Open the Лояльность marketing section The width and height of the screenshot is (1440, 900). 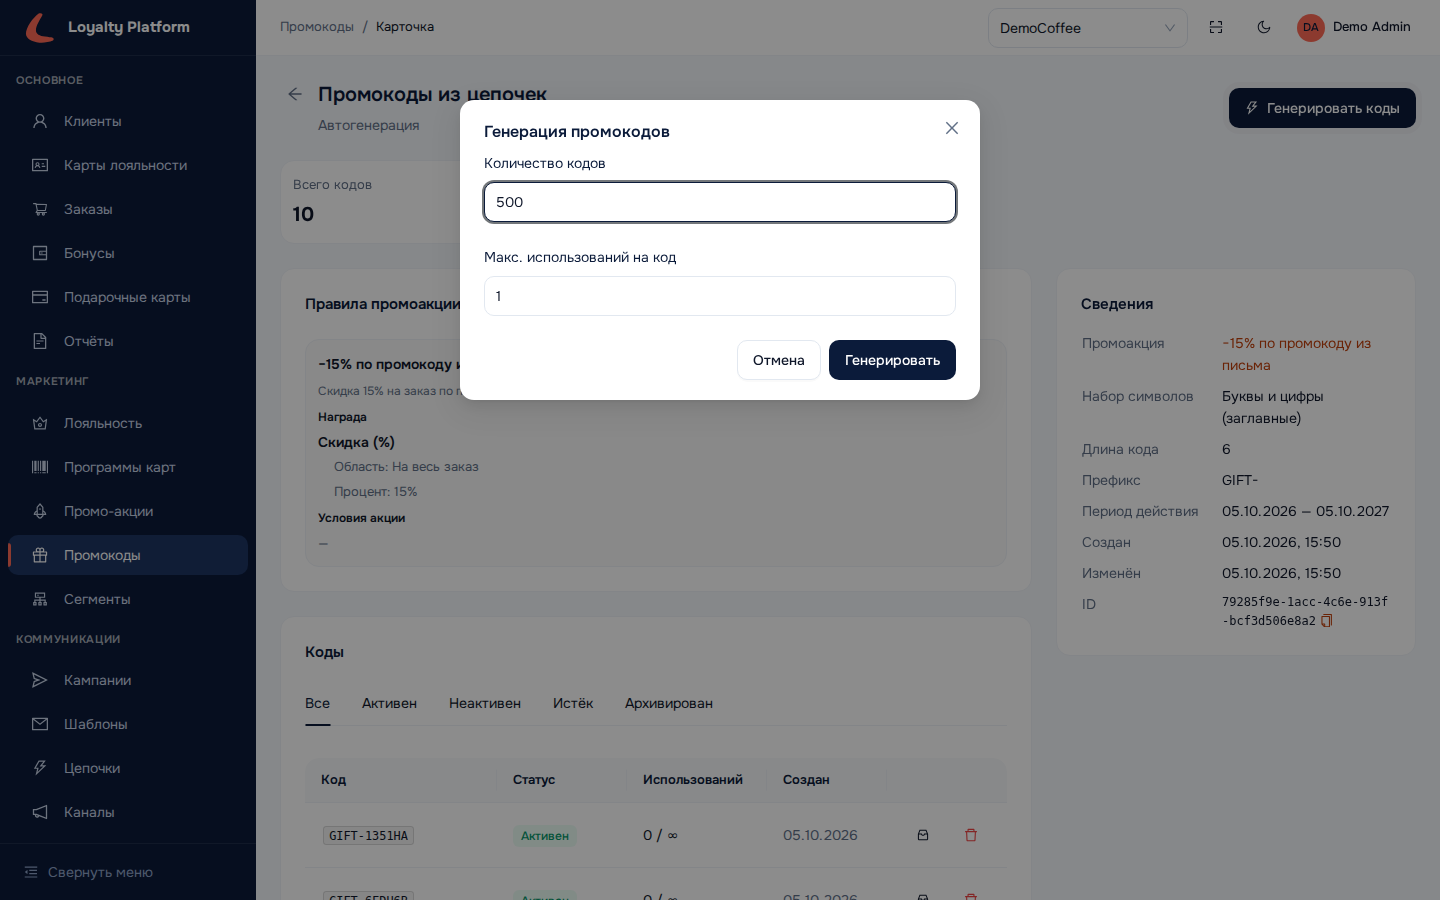[128, 423]
